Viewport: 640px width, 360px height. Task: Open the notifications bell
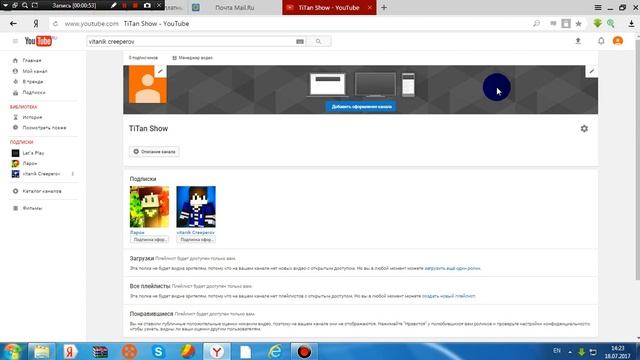(x=601, y=41)
